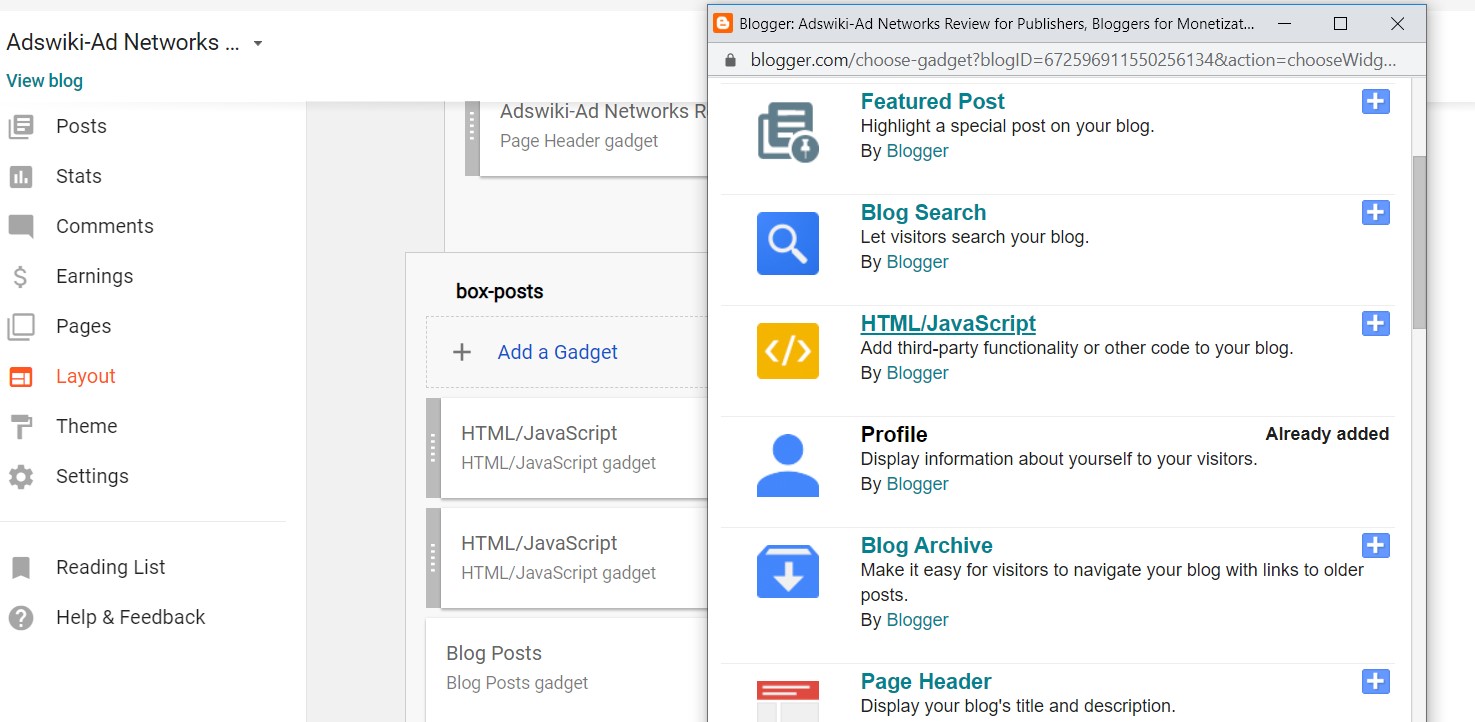The width and height of the screenshot is (1475, 722).
Task: Click the Posts sidebar icon
Action: pyautogui.click(x=21, y=126)
